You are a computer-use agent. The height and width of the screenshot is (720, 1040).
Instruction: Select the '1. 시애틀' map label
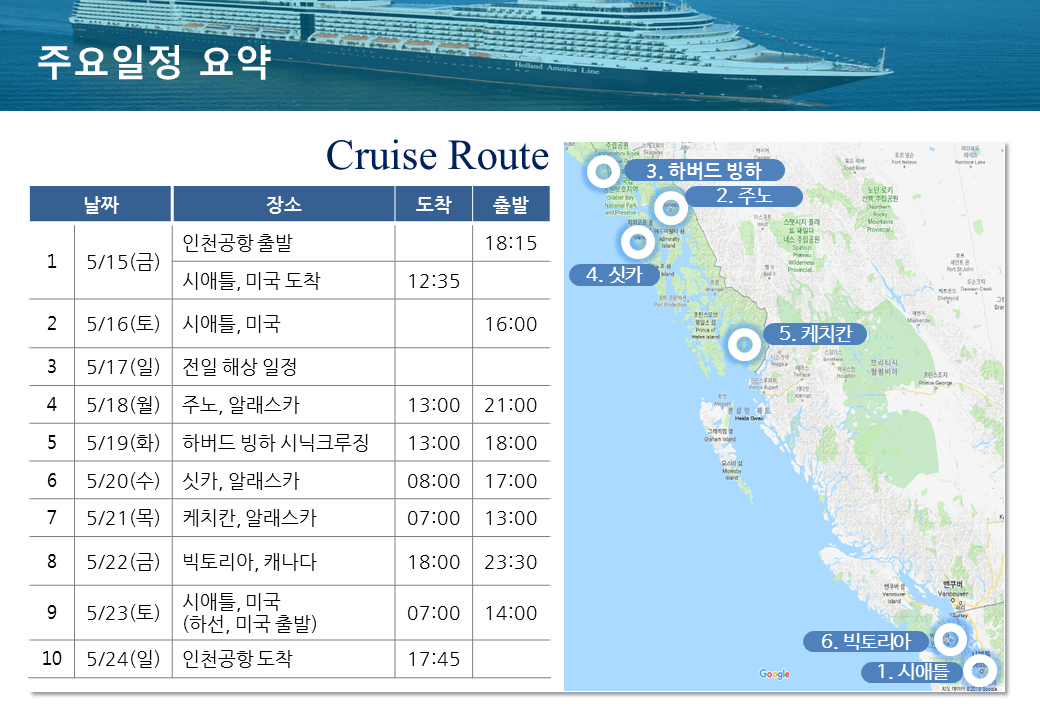pyautogui.click(x=913, y=672)
